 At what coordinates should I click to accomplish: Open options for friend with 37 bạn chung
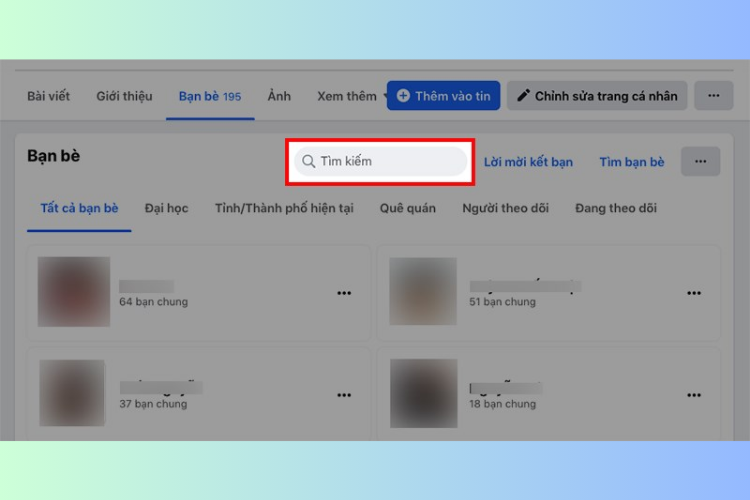(x=344, y=395)
